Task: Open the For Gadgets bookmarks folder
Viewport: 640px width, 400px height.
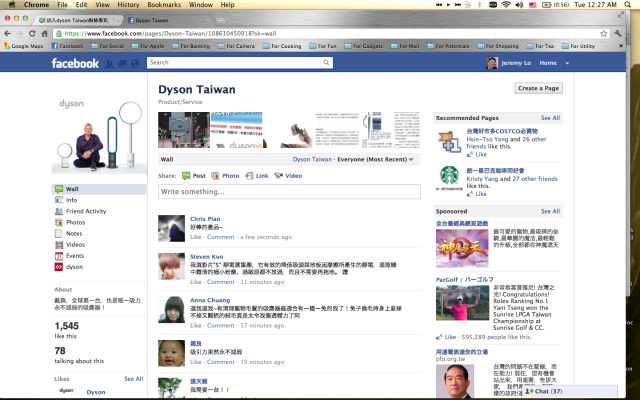Action: point(364,46)
